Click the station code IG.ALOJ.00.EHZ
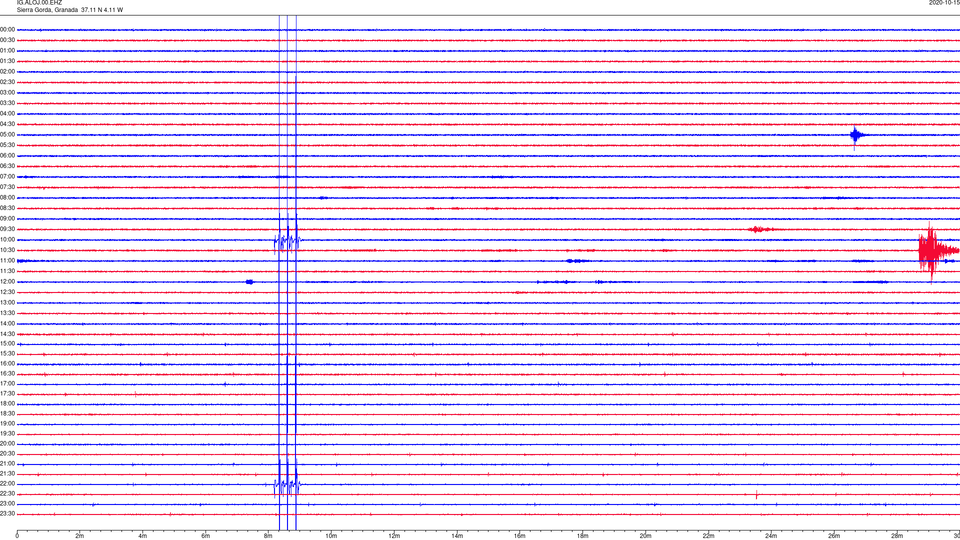960x540 pixels. 39,3
